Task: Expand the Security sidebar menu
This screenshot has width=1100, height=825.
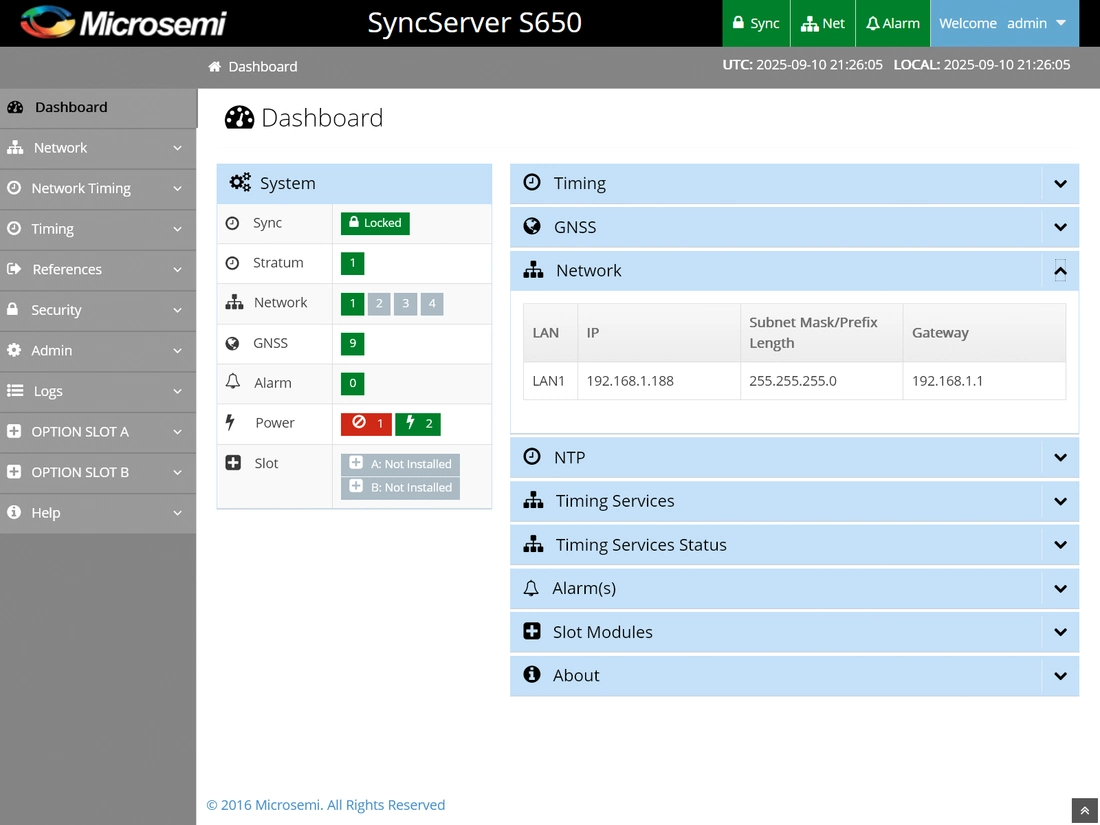Action: pos(98,310)
